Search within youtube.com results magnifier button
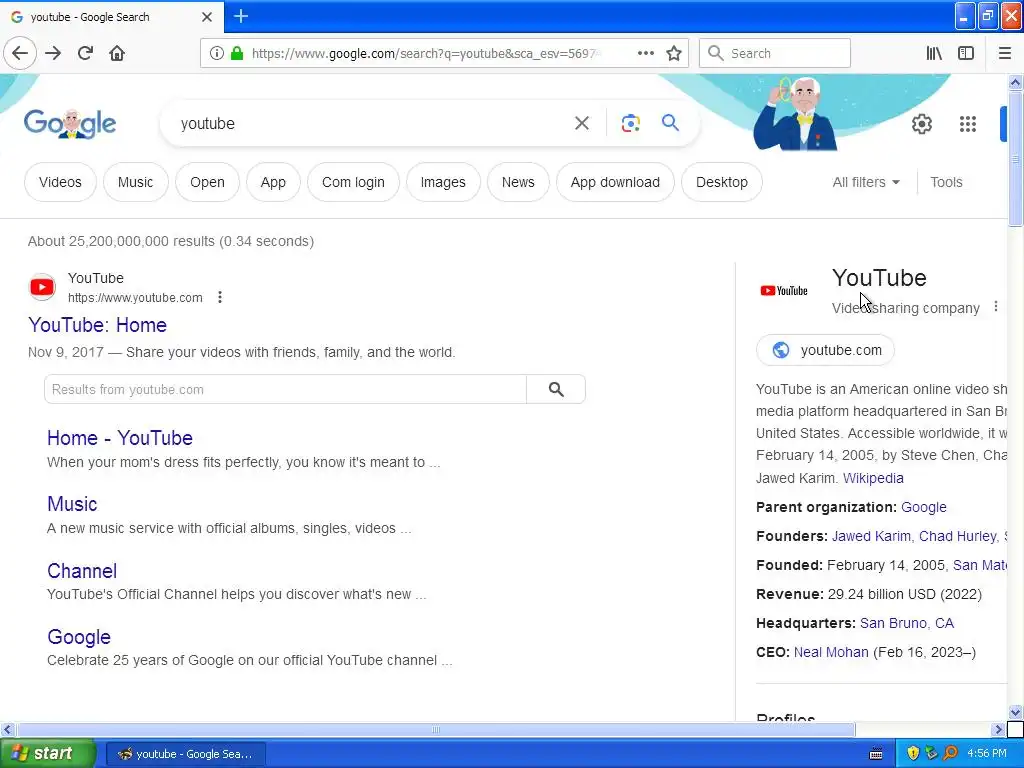This screenshot has height=768, width=1024. (x=556, y=389)
